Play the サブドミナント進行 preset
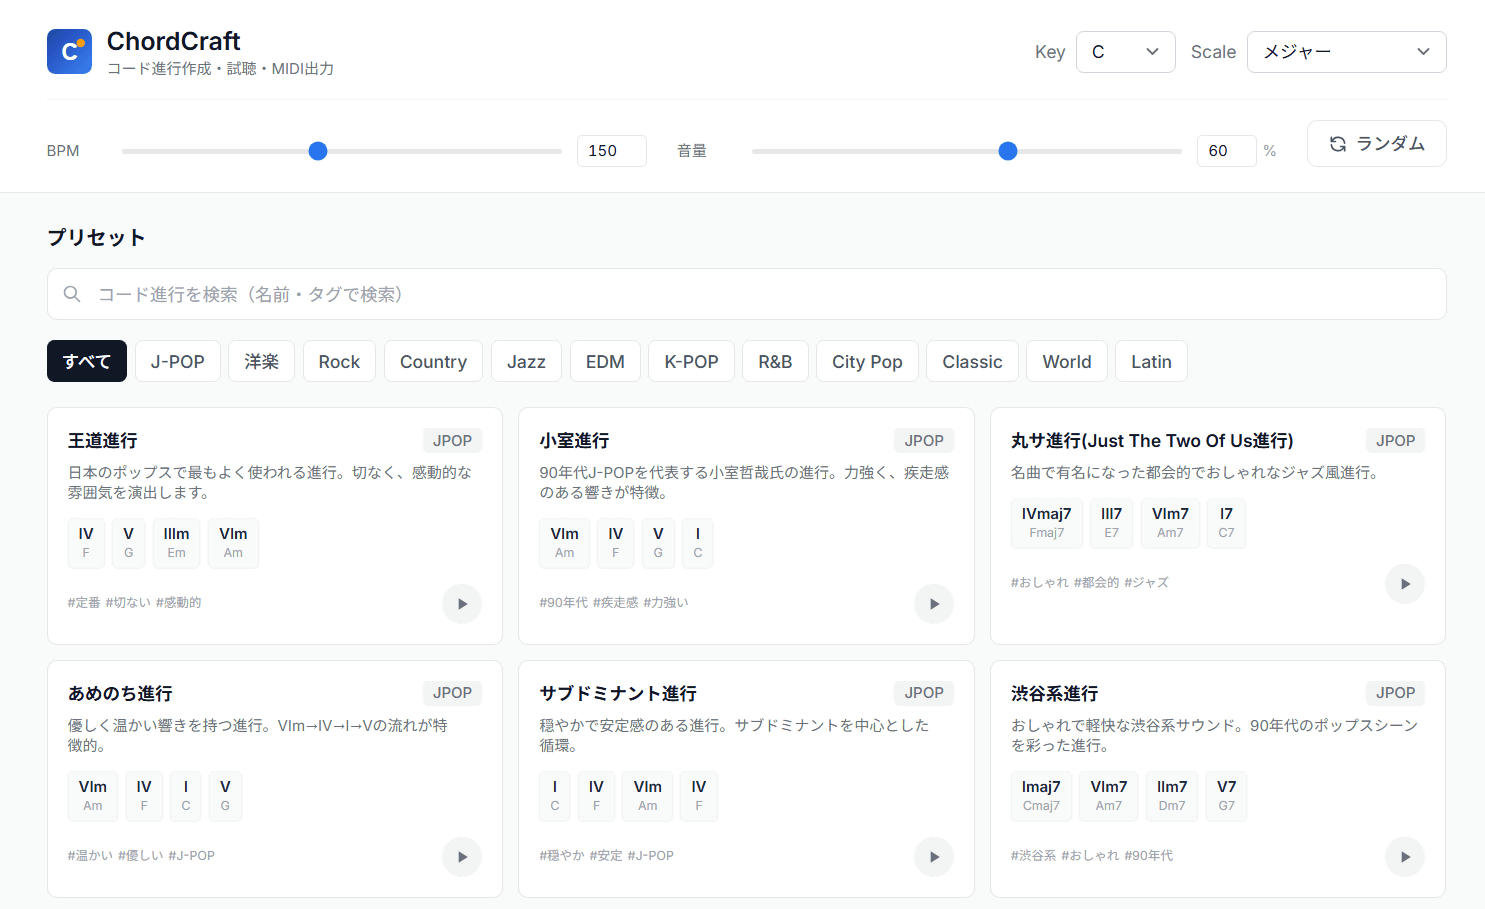 click(934, 857)
